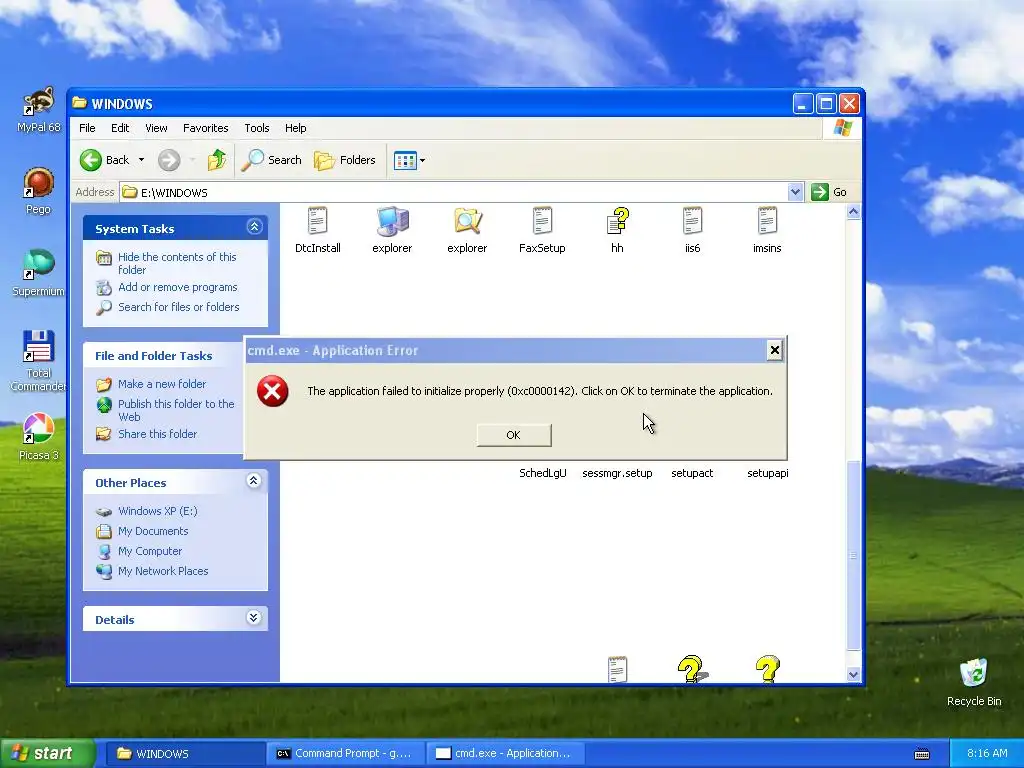This screenshot has width=1024, height=768.
Task: Select the FaxSetup file icon
Action: (542, 221)
